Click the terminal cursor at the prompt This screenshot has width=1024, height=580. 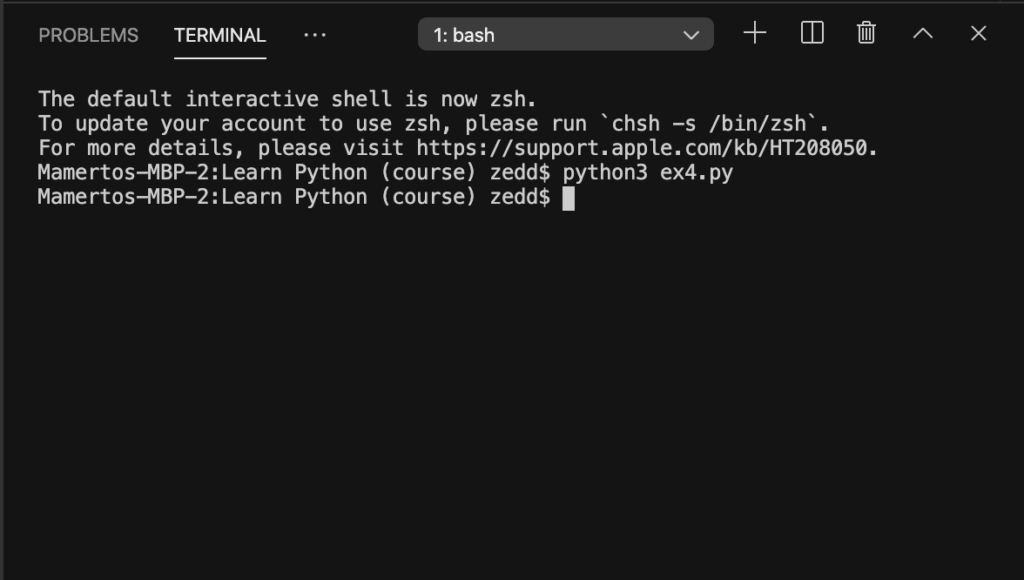click(x=568, y=198)
